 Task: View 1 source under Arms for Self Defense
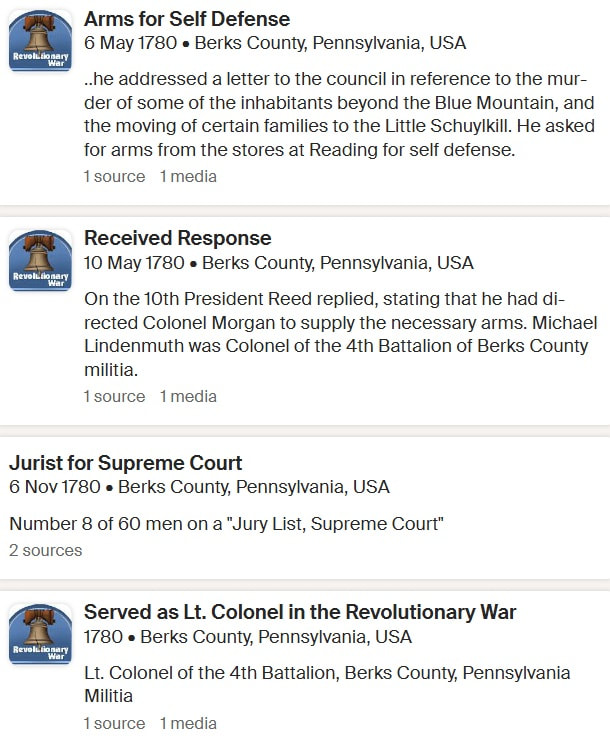(x=114, y=176)
